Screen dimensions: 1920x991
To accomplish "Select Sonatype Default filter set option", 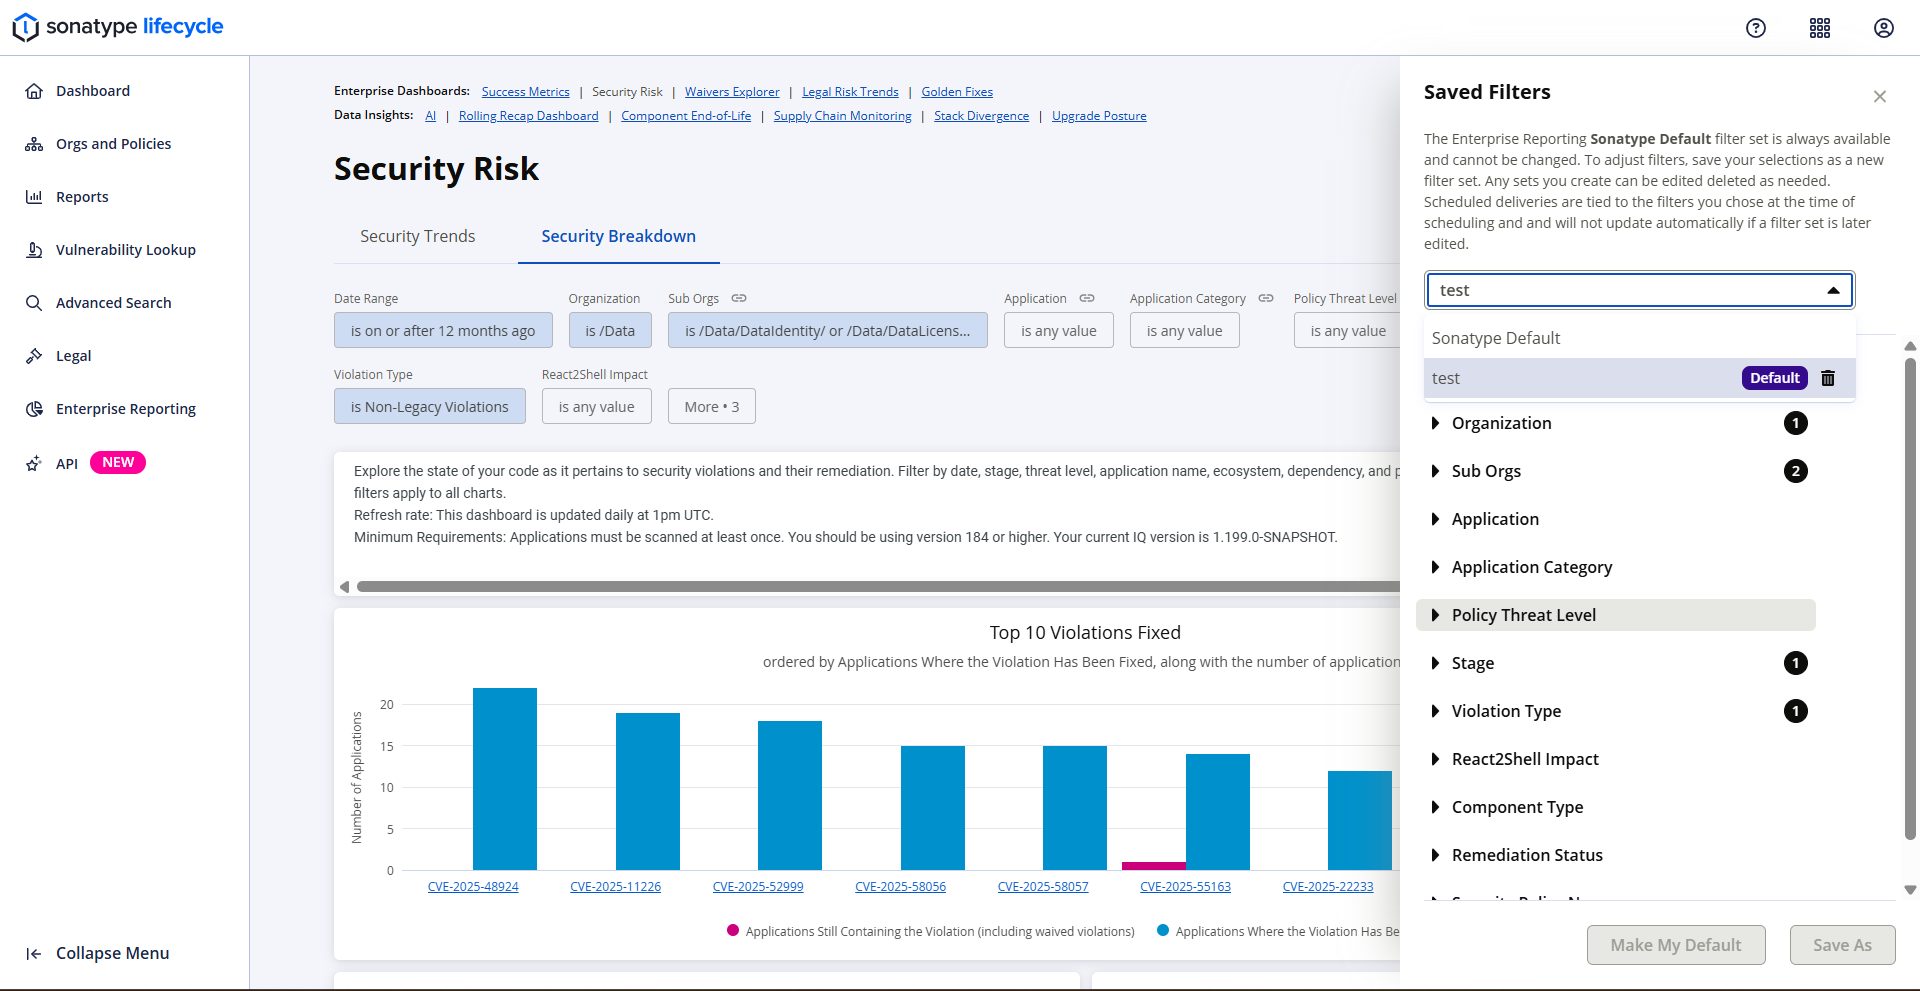I will pyautogui.click(x=1640, y=338).
